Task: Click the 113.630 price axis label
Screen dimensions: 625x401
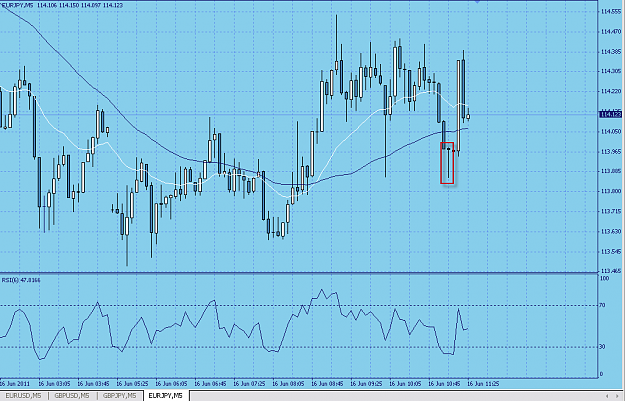Action: point(610,232)
